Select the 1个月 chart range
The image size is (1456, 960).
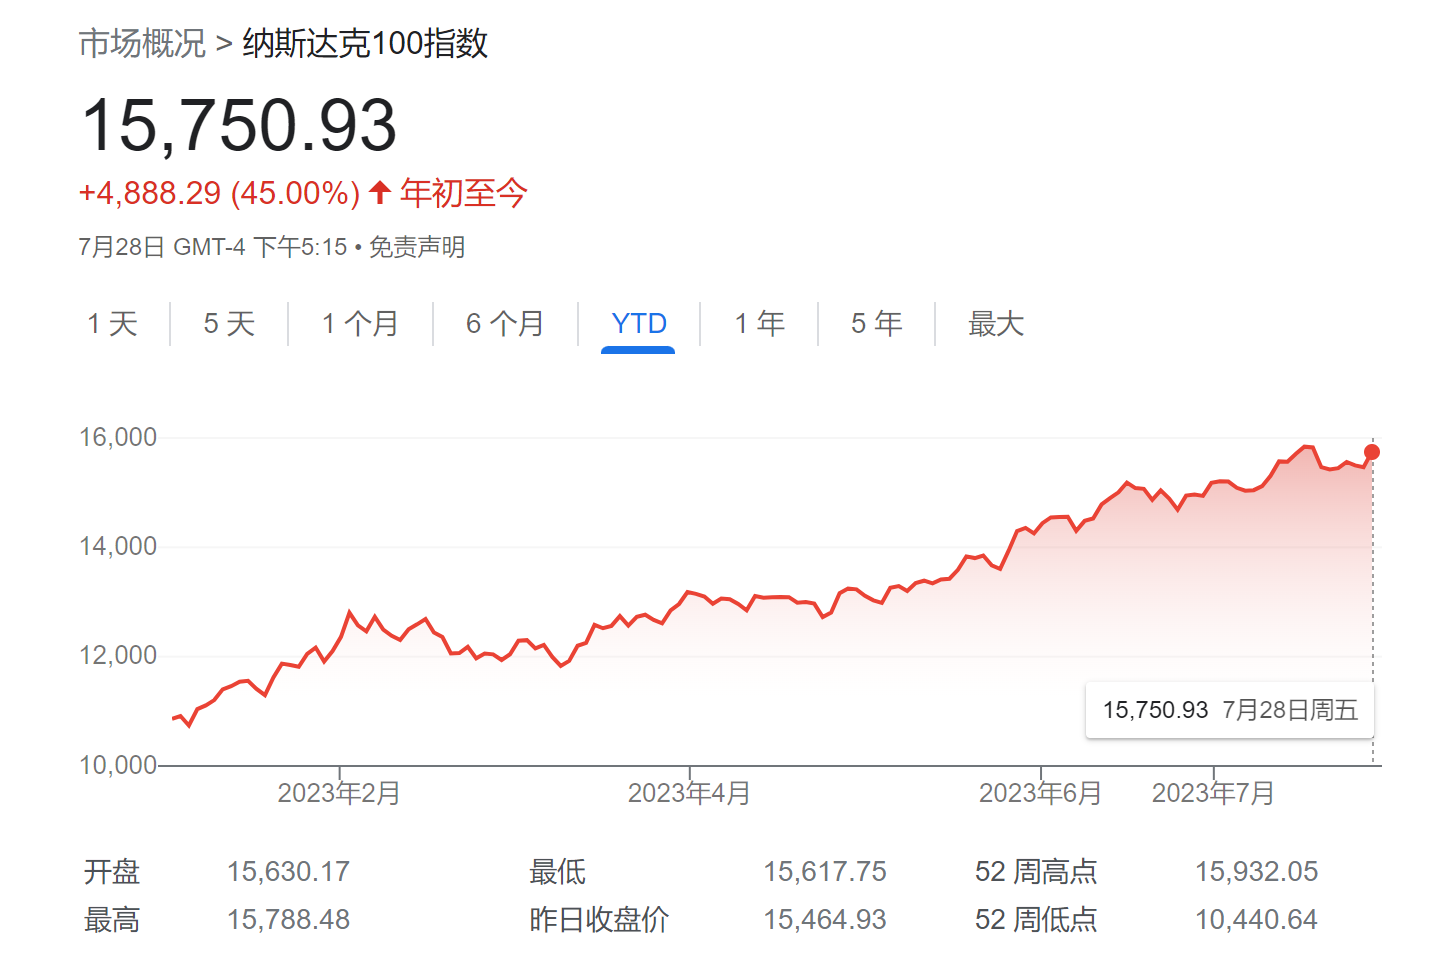(359, 323)
